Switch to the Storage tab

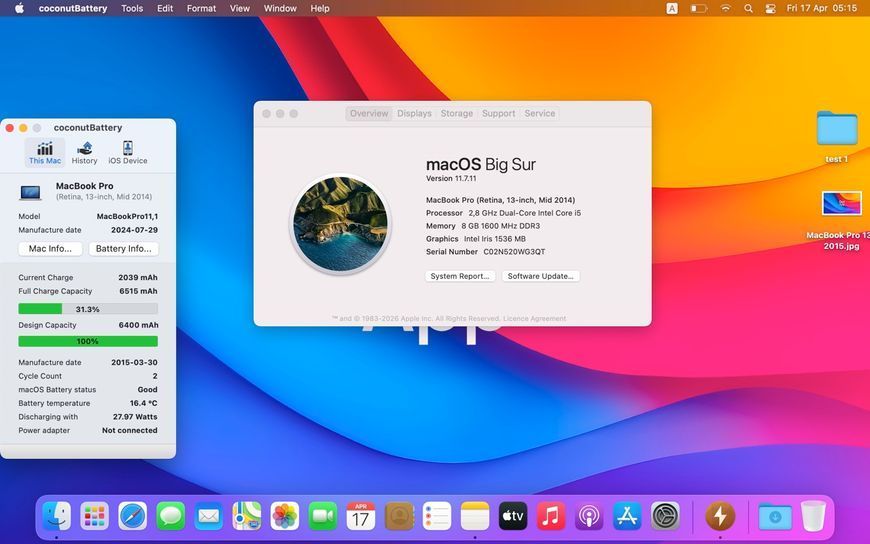click(457, 113)
